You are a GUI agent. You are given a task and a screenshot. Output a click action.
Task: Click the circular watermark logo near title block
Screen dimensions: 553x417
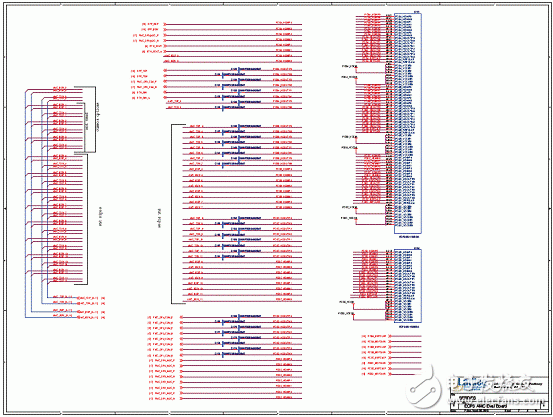coord(423,389)
